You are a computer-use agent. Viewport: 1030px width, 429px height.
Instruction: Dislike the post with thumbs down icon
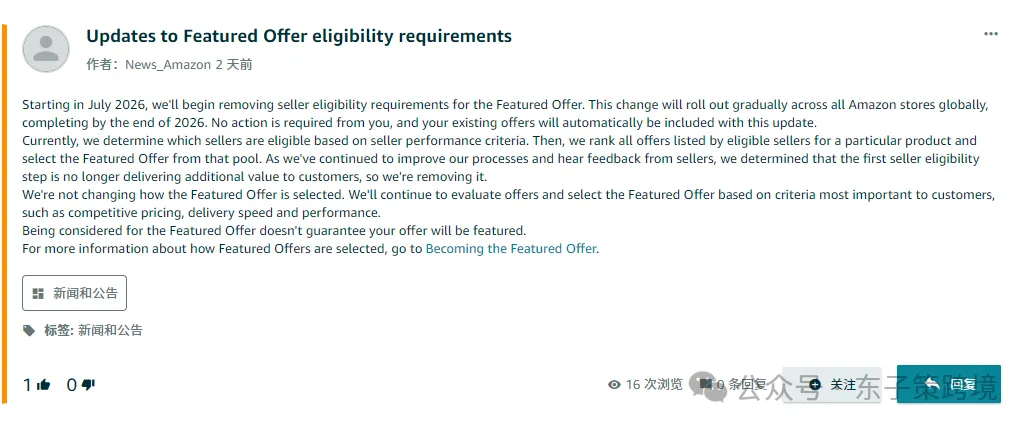[89, 385]
